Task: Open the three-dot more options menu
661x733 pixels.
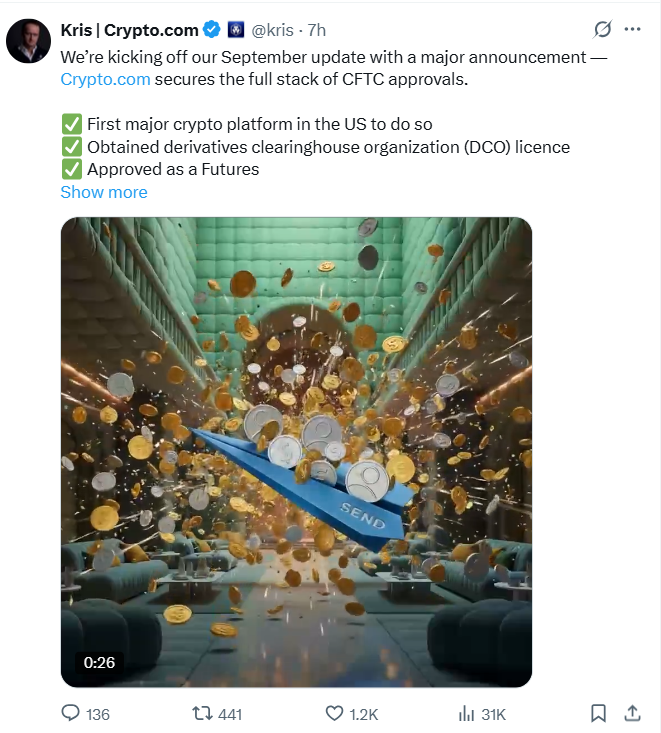Action: [632, 29]
